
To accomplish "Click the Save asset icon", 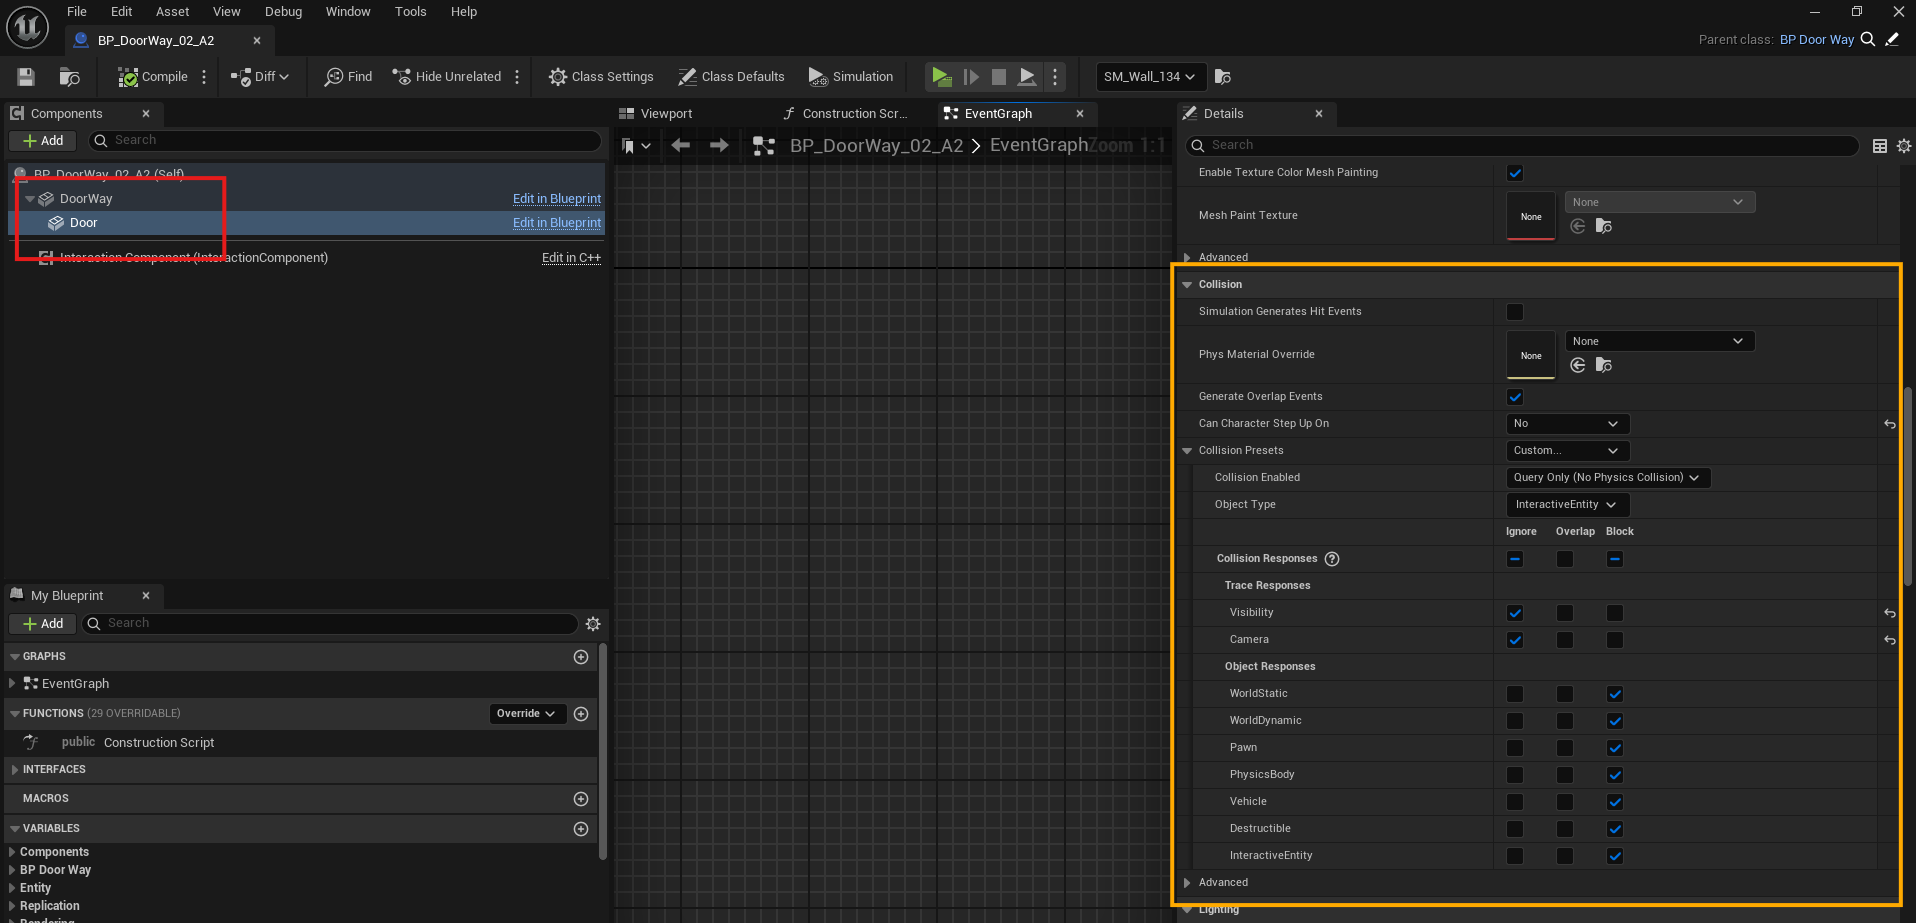I will coord(26,77).
